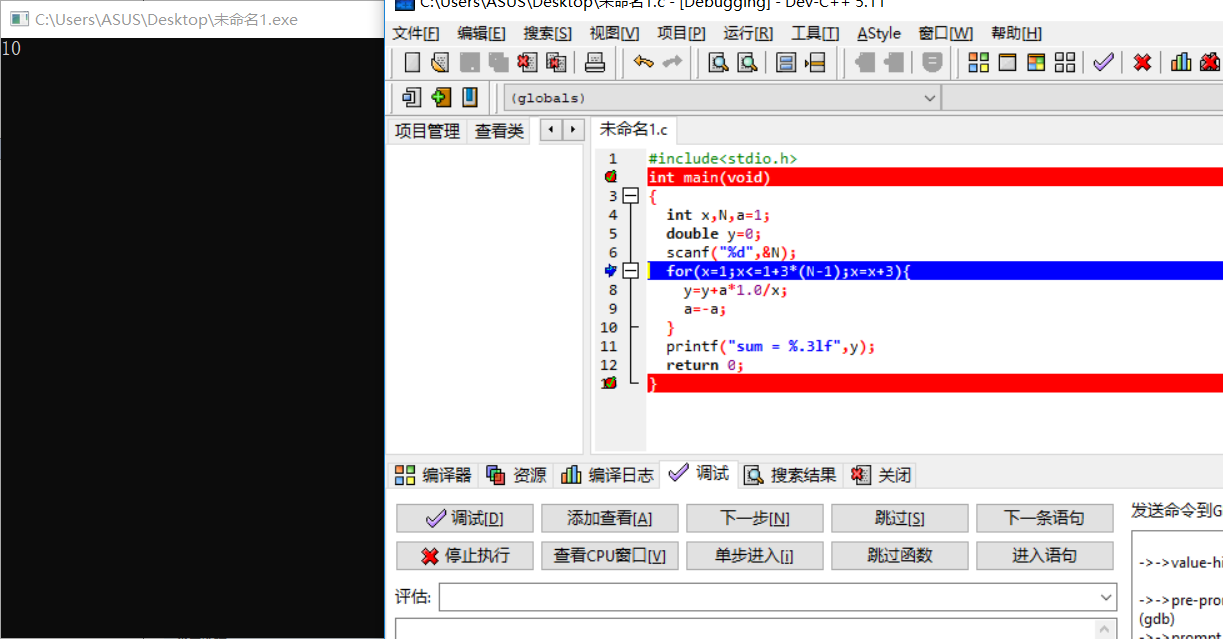Viewport: 1223px width, 639px height.
Task: Open the 工具[T] menu
Action: (x=815, y=33)
